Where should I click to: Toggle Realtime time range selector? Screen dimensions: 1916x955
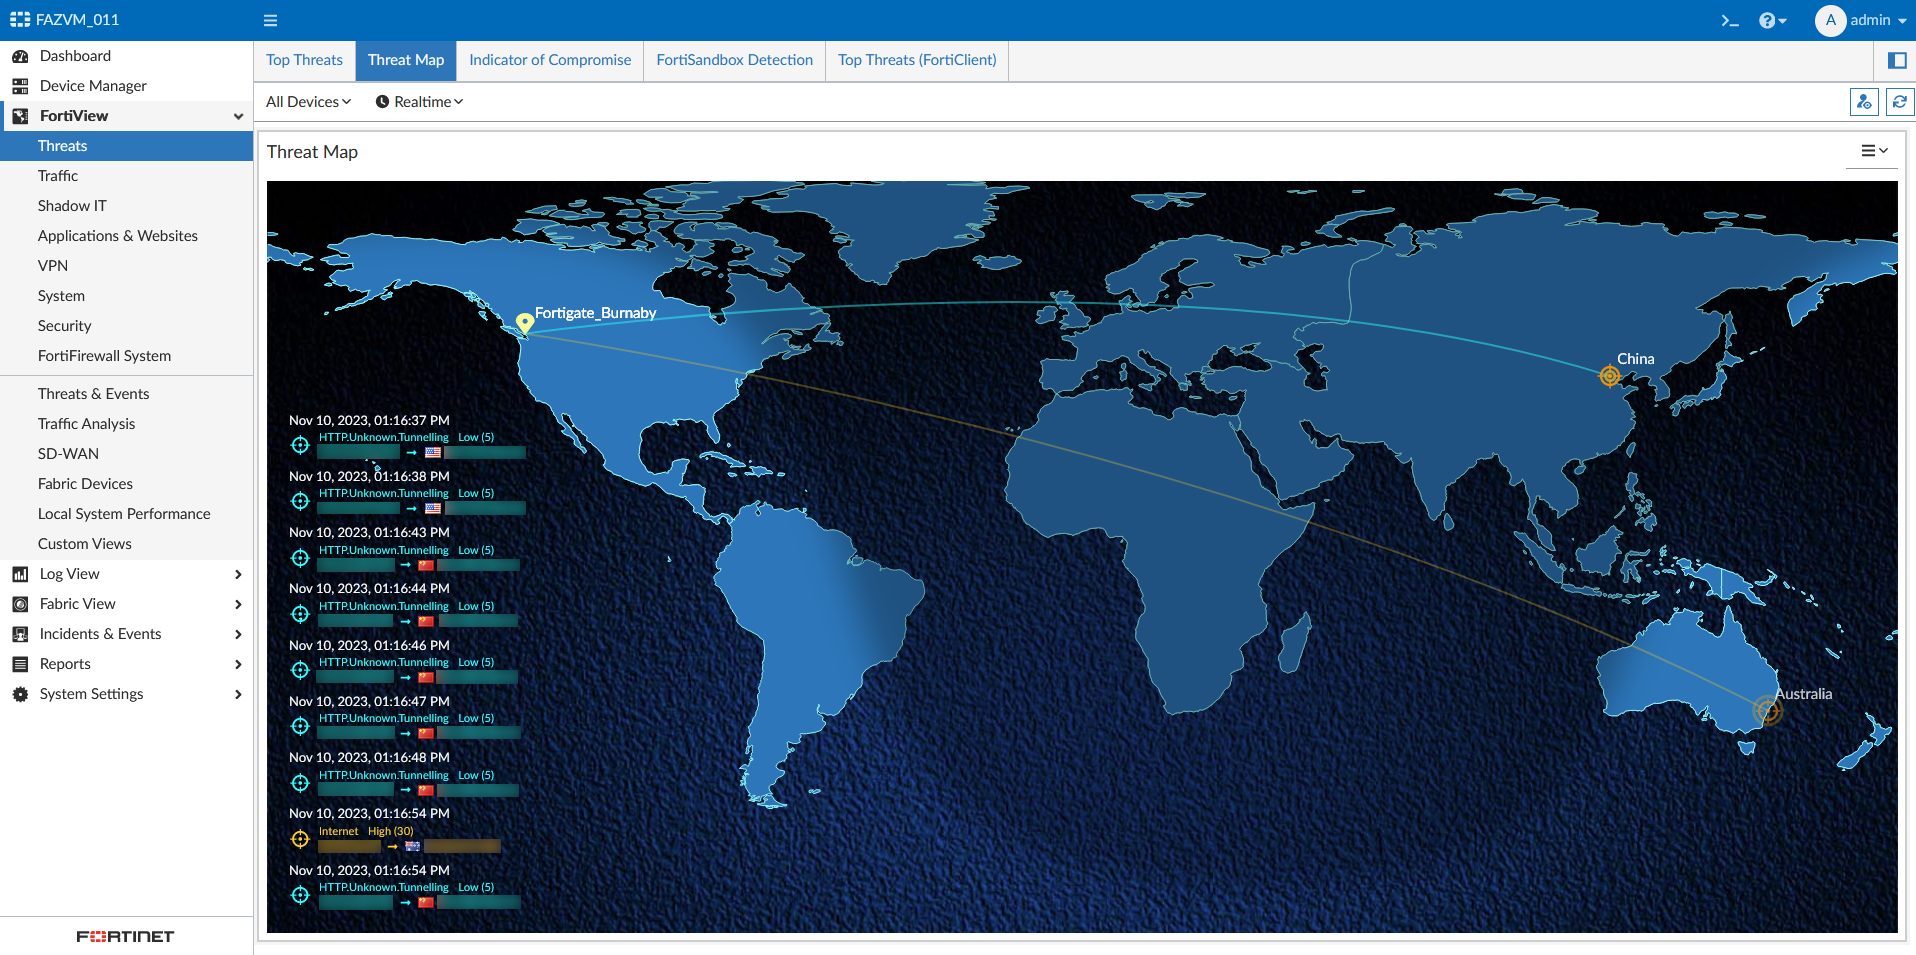click(x=418, y=101)
